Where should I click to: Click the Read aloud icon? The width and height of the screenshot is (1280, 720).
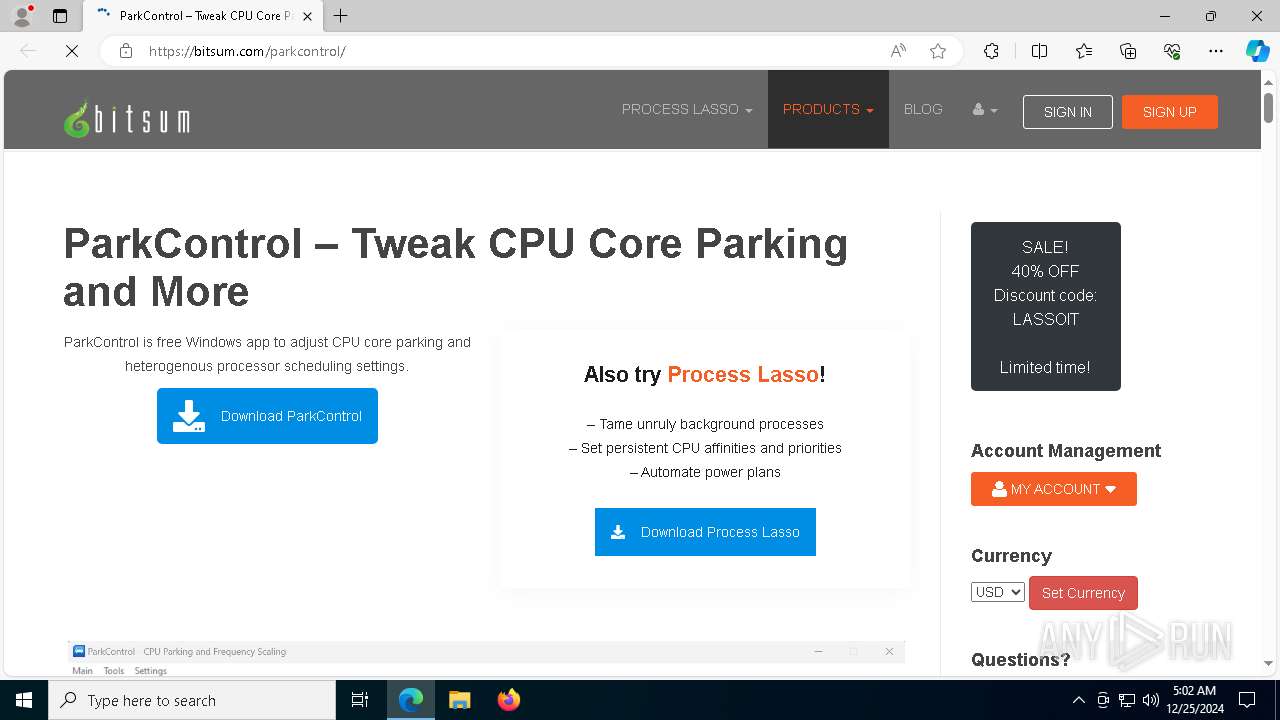pos(898,51)
